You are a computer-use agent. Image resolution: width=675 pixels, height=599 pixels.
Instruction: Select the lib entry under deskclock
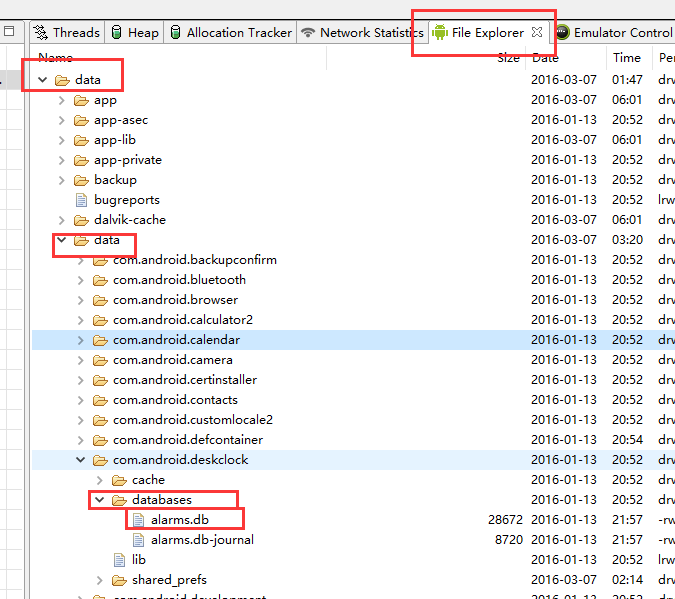coord(139,560)
